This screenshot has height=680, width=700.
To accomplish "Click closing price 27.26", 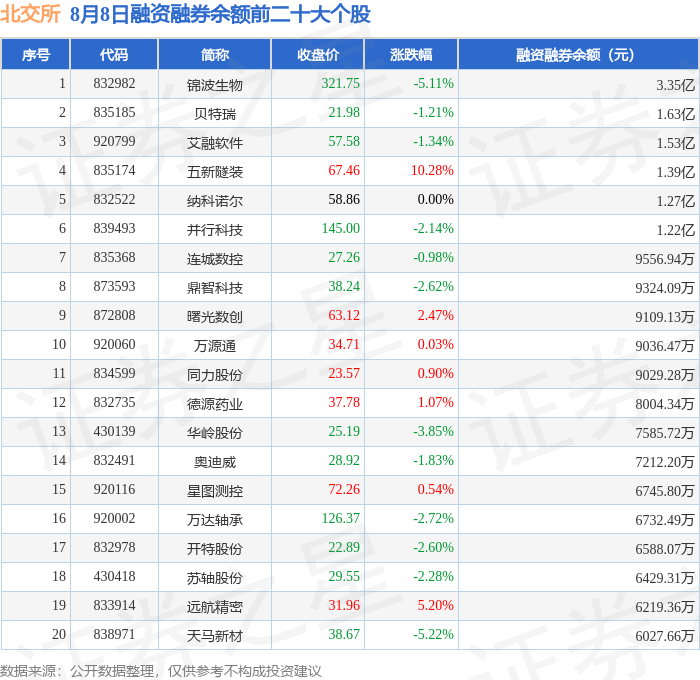I will pos(344,258).
